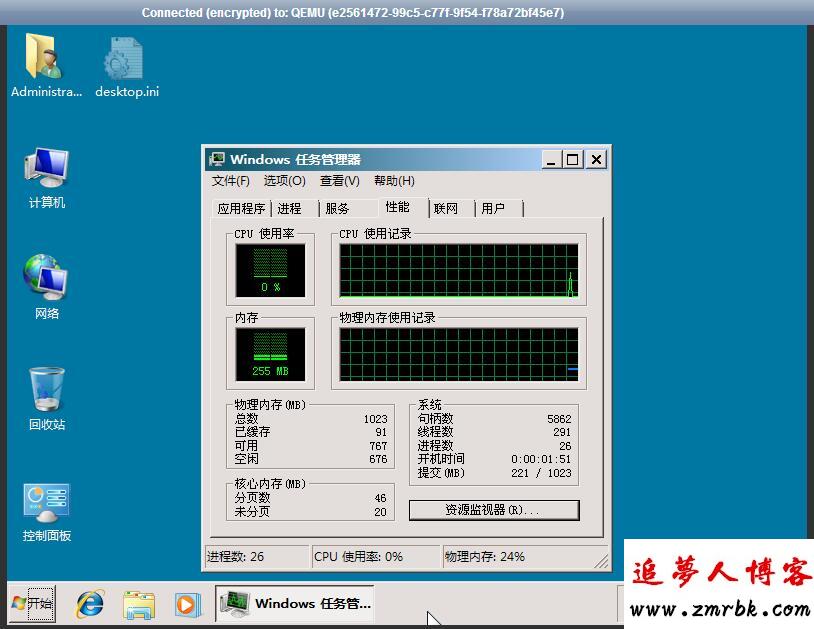The image size is (814, 629).
Task: Click the 总数 value 1023
Action: [375, 419]
